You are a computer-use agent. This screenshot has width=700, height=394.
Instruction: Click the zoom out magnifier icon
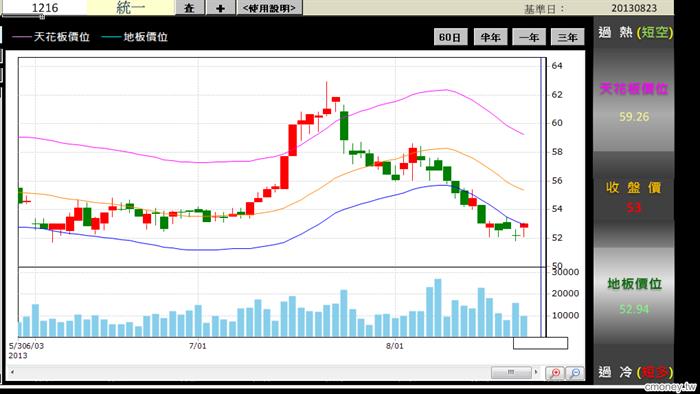point(575,373)
